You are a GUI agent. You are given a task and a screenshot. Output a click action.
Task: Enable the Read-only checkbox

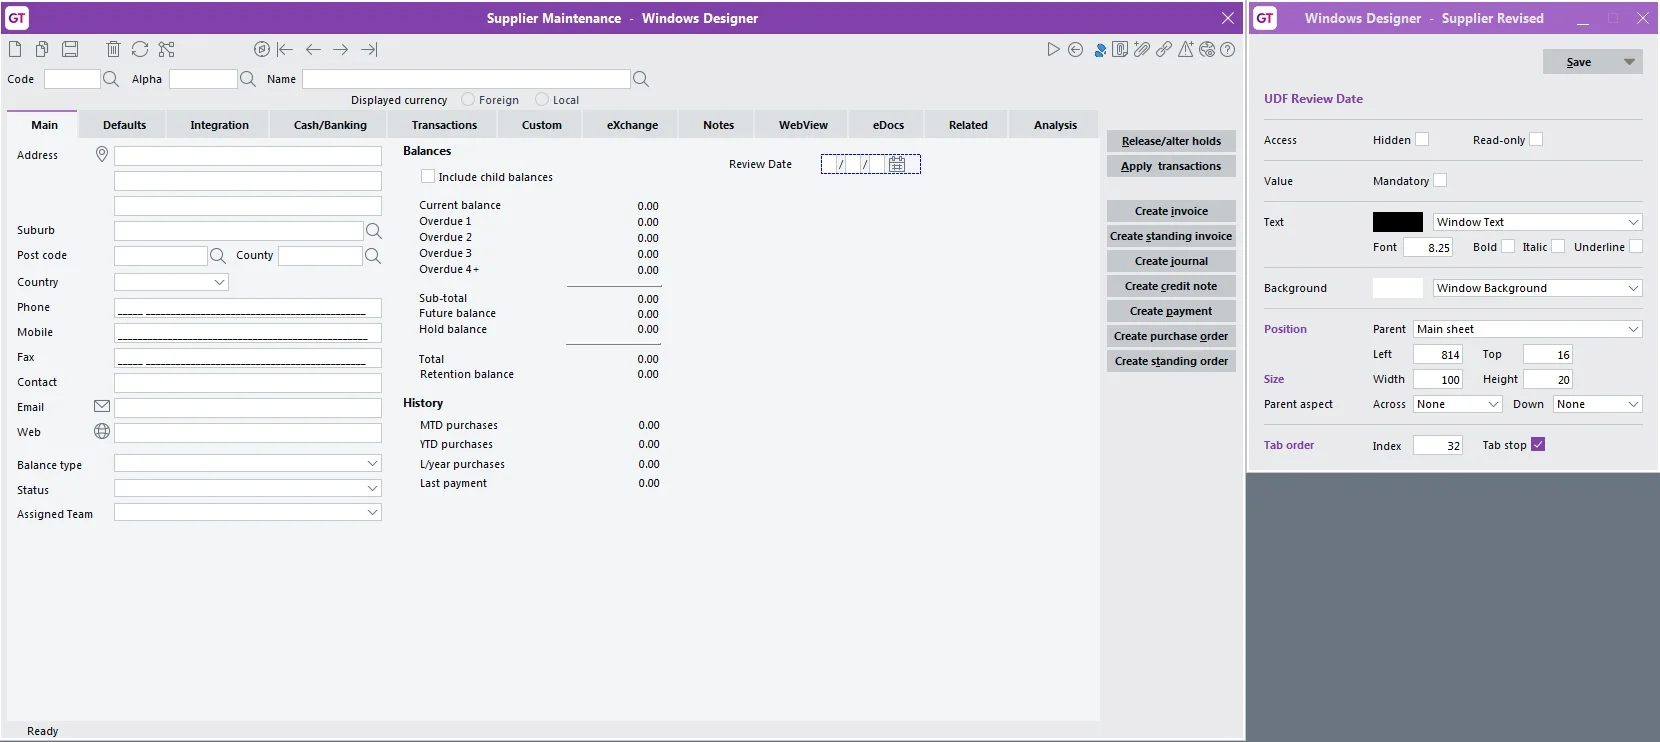coord(1536,139)
